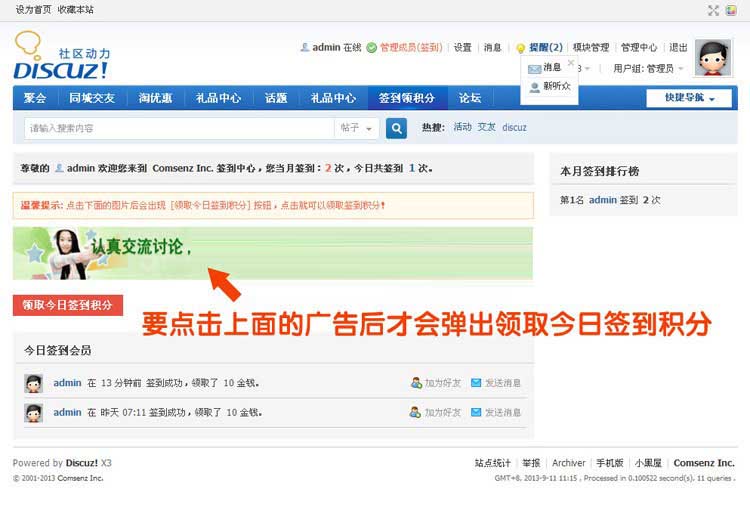Click the 领取今日签到积分 button

click(x=68, y=305)
